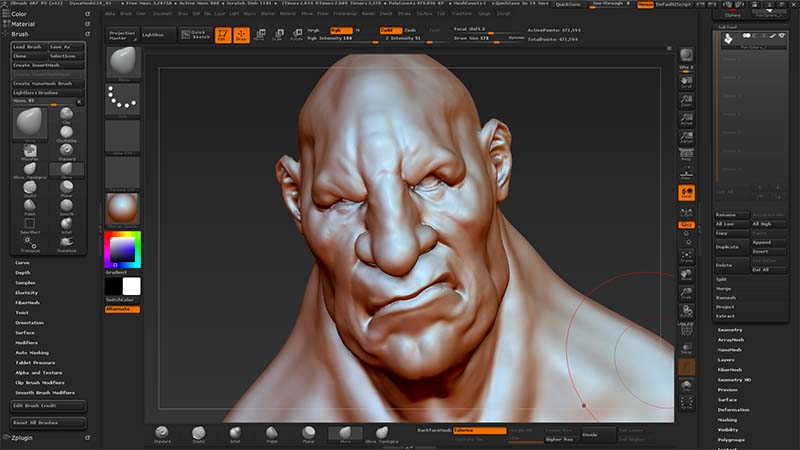Expand the Color palette section
Image resolution: width=800 pixels, height=450 pixels.
tap(19, 14)
